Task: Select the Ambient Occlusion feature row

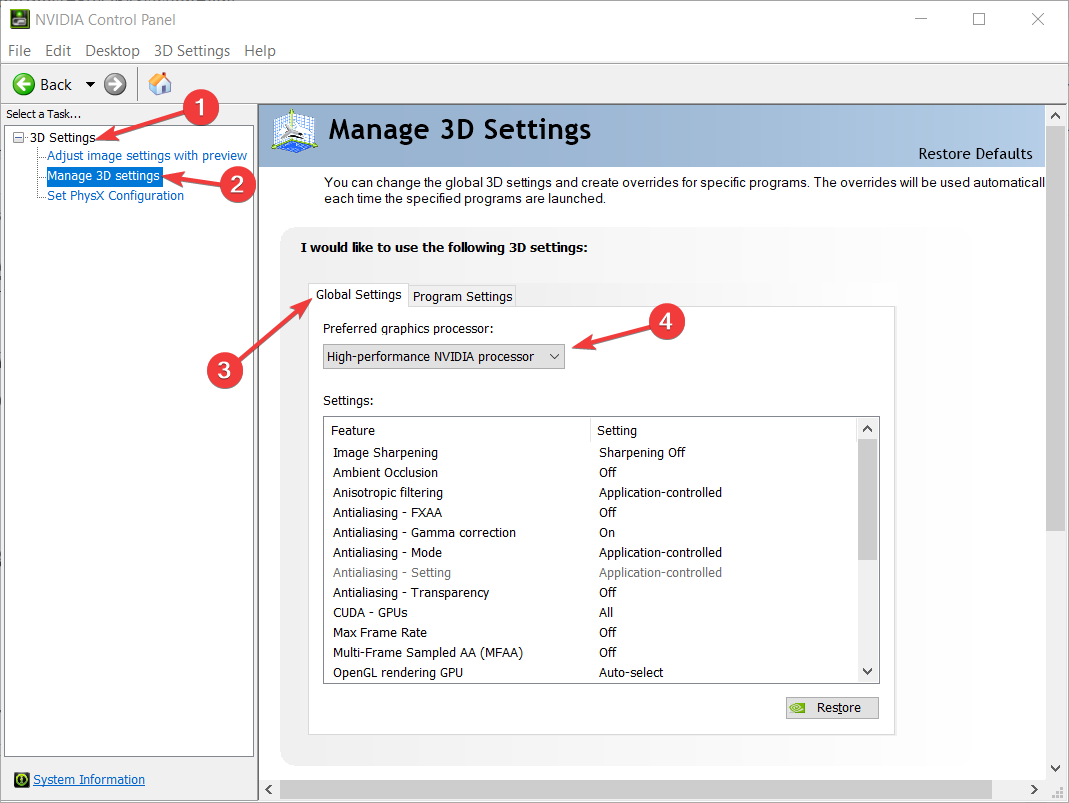Action: (x=590, y=472)
